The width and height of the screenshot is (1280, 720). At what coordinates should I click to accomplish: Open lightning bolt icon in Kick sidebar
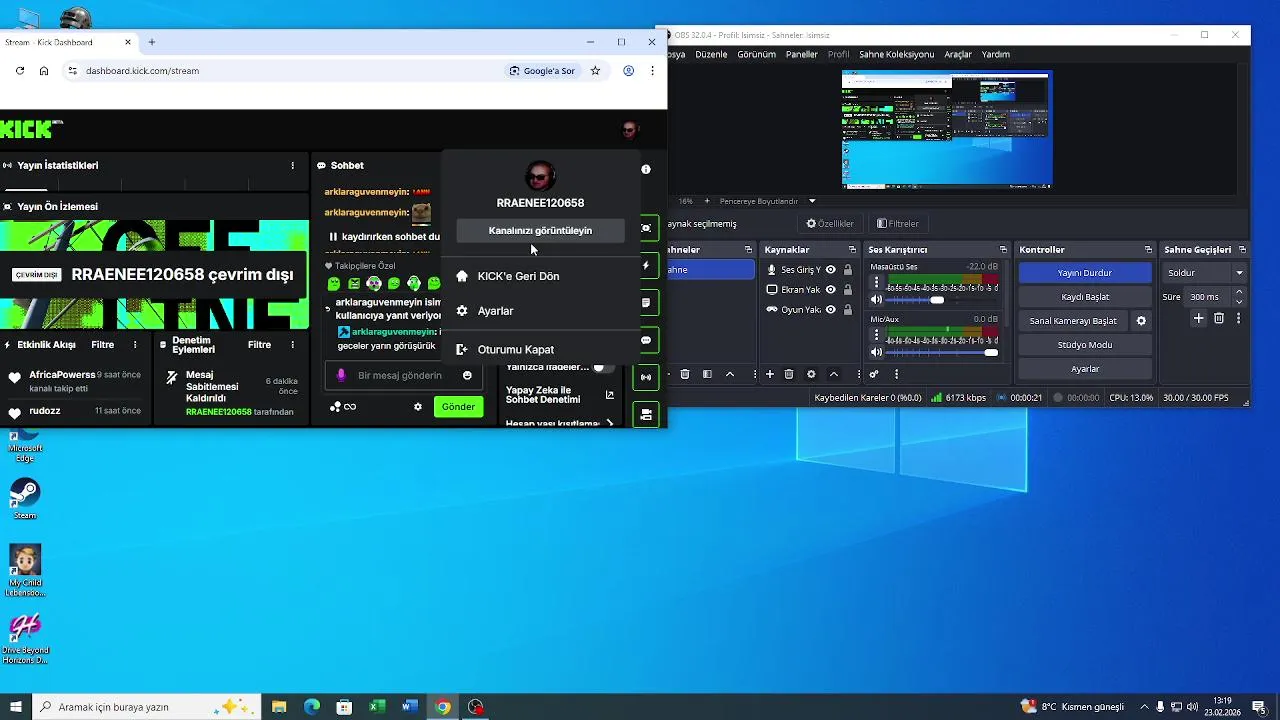click(646, 266)
